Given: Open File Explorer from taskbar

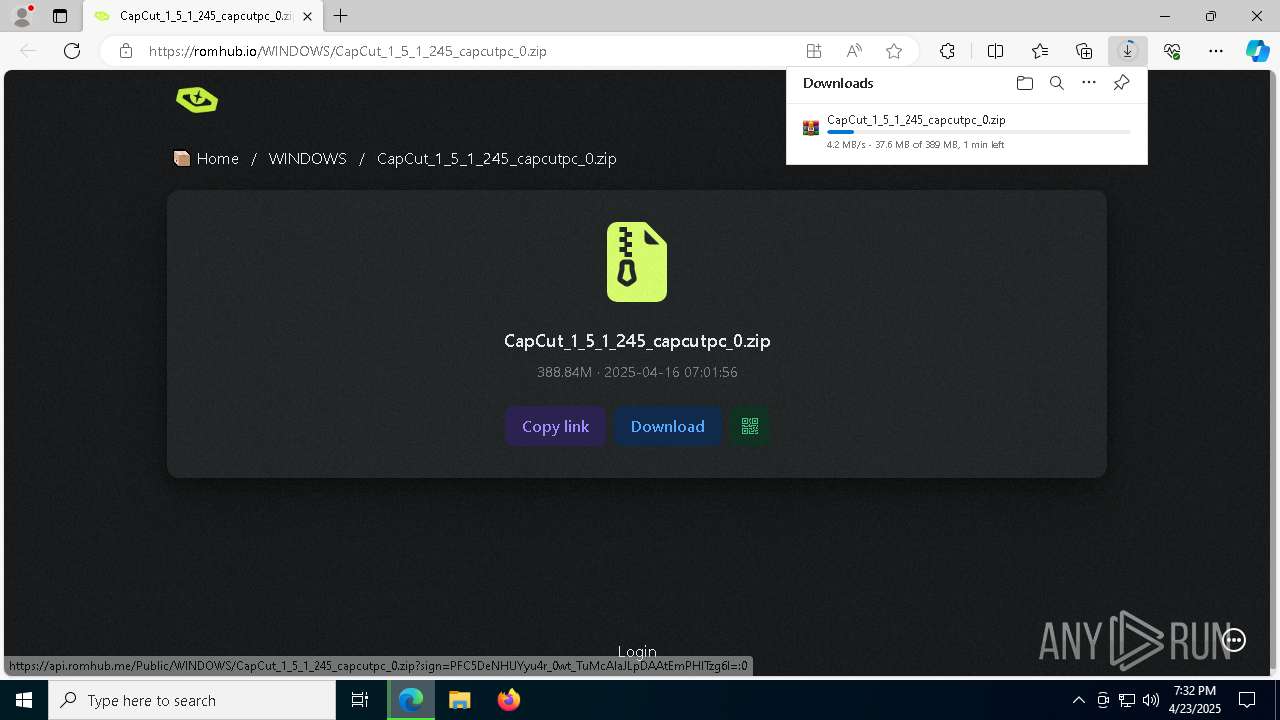Looking at the screenshot, I should 459,700.
